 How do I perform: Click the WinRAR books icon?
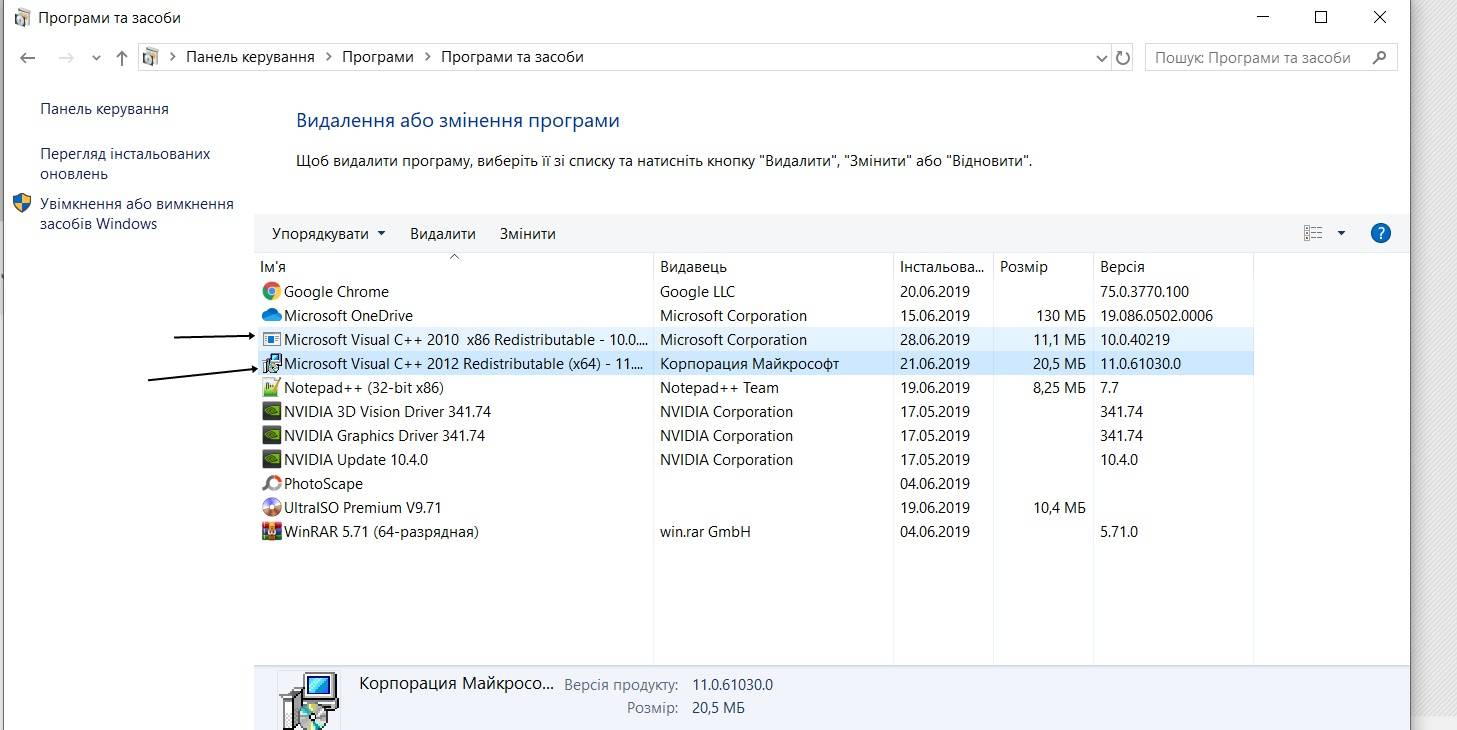pyautogui.click(x=271, y=532)
